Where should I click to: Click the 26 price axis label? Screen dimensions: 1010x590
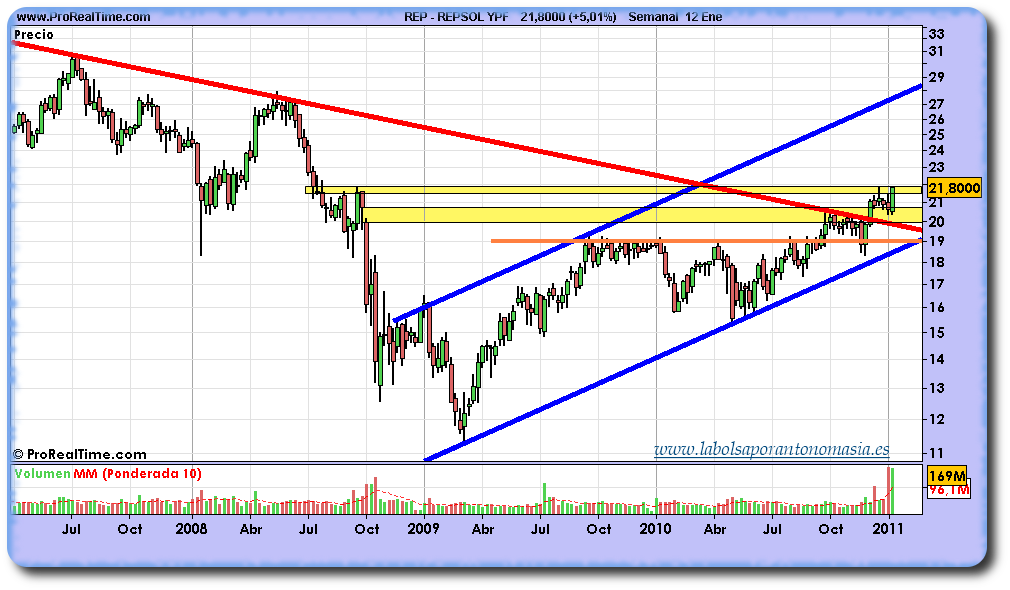pos(937,120)
